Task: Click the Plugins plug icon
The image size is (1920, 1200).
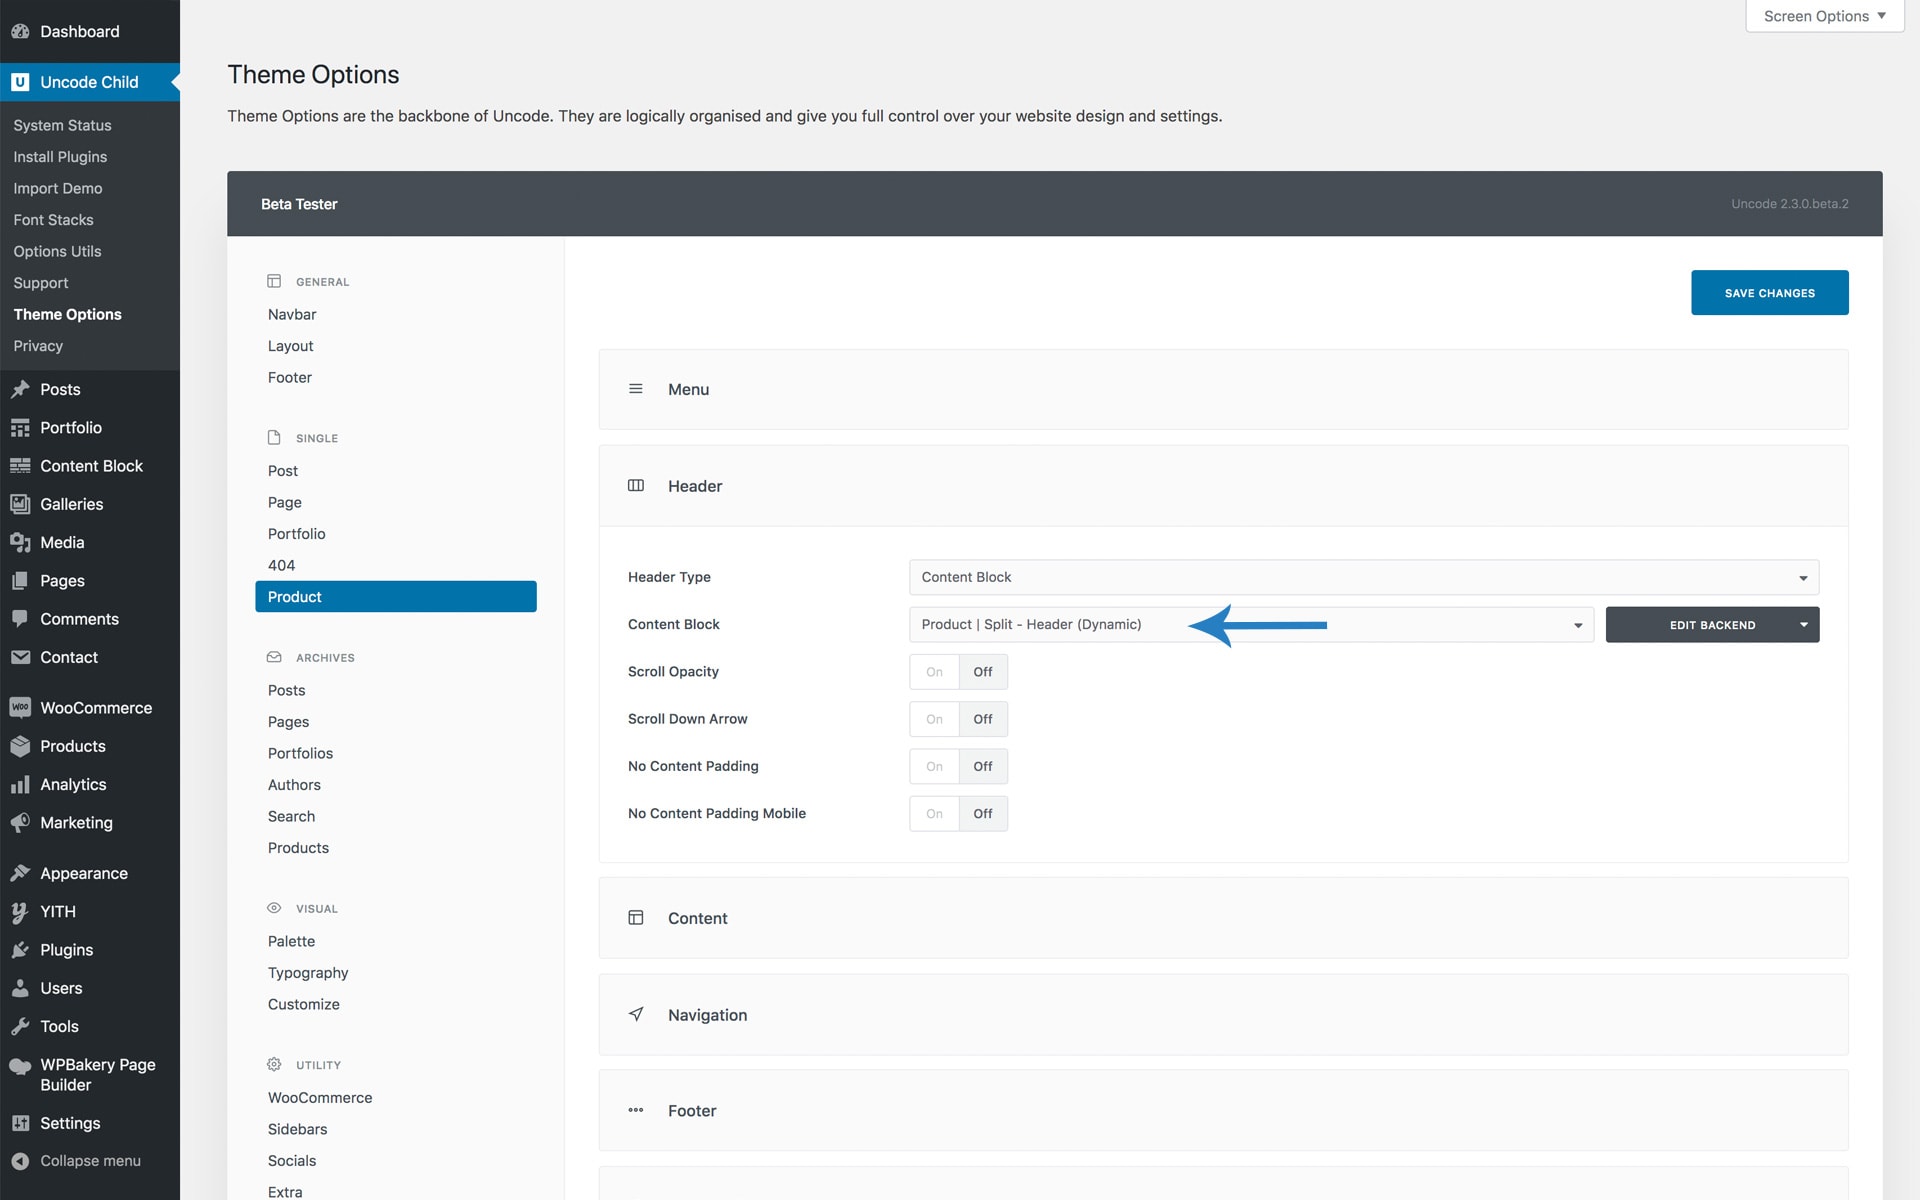Action: (20, 950)
